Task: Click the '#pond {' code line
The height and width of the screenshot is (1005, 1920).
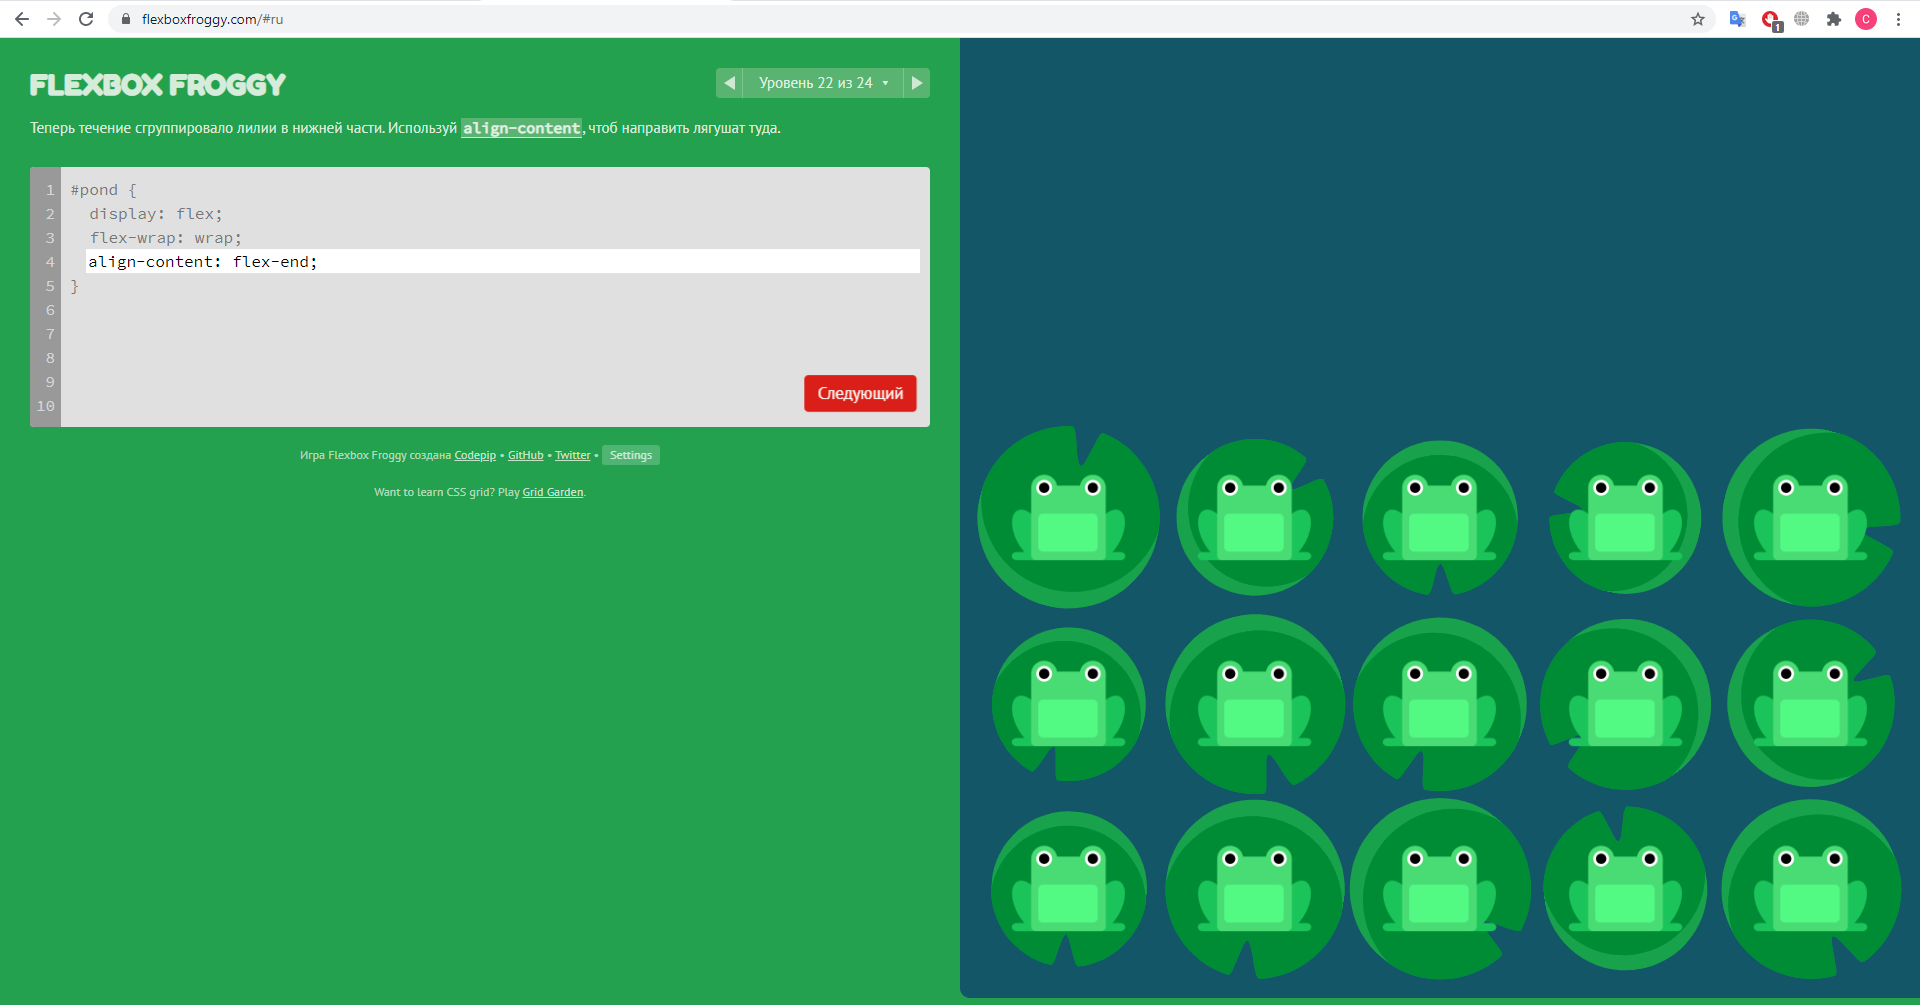Action: (x=103, y=190)
